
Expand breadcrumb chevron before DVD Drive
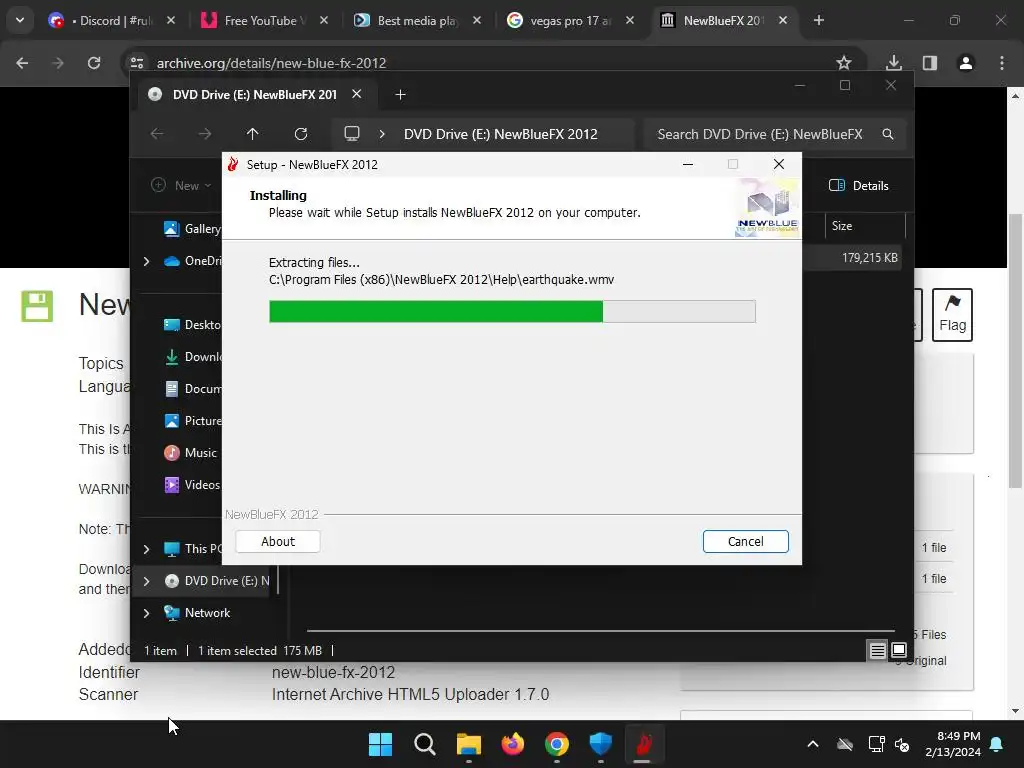pos(382,134)
